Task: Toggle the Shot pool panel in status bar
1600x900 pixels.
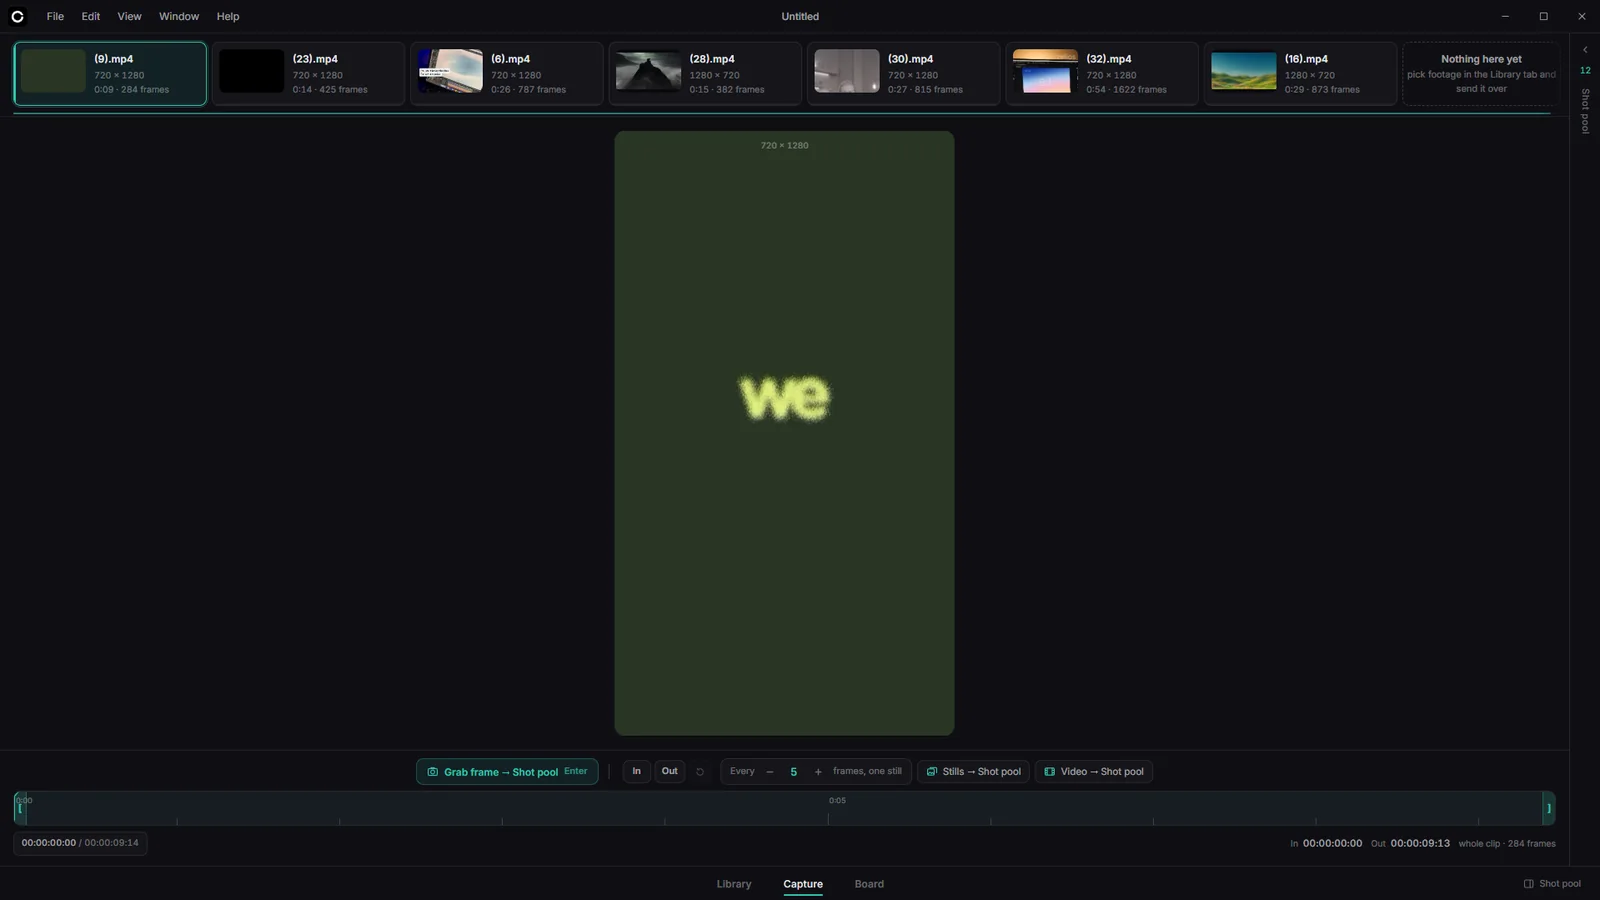Action: coord(1552,884)
